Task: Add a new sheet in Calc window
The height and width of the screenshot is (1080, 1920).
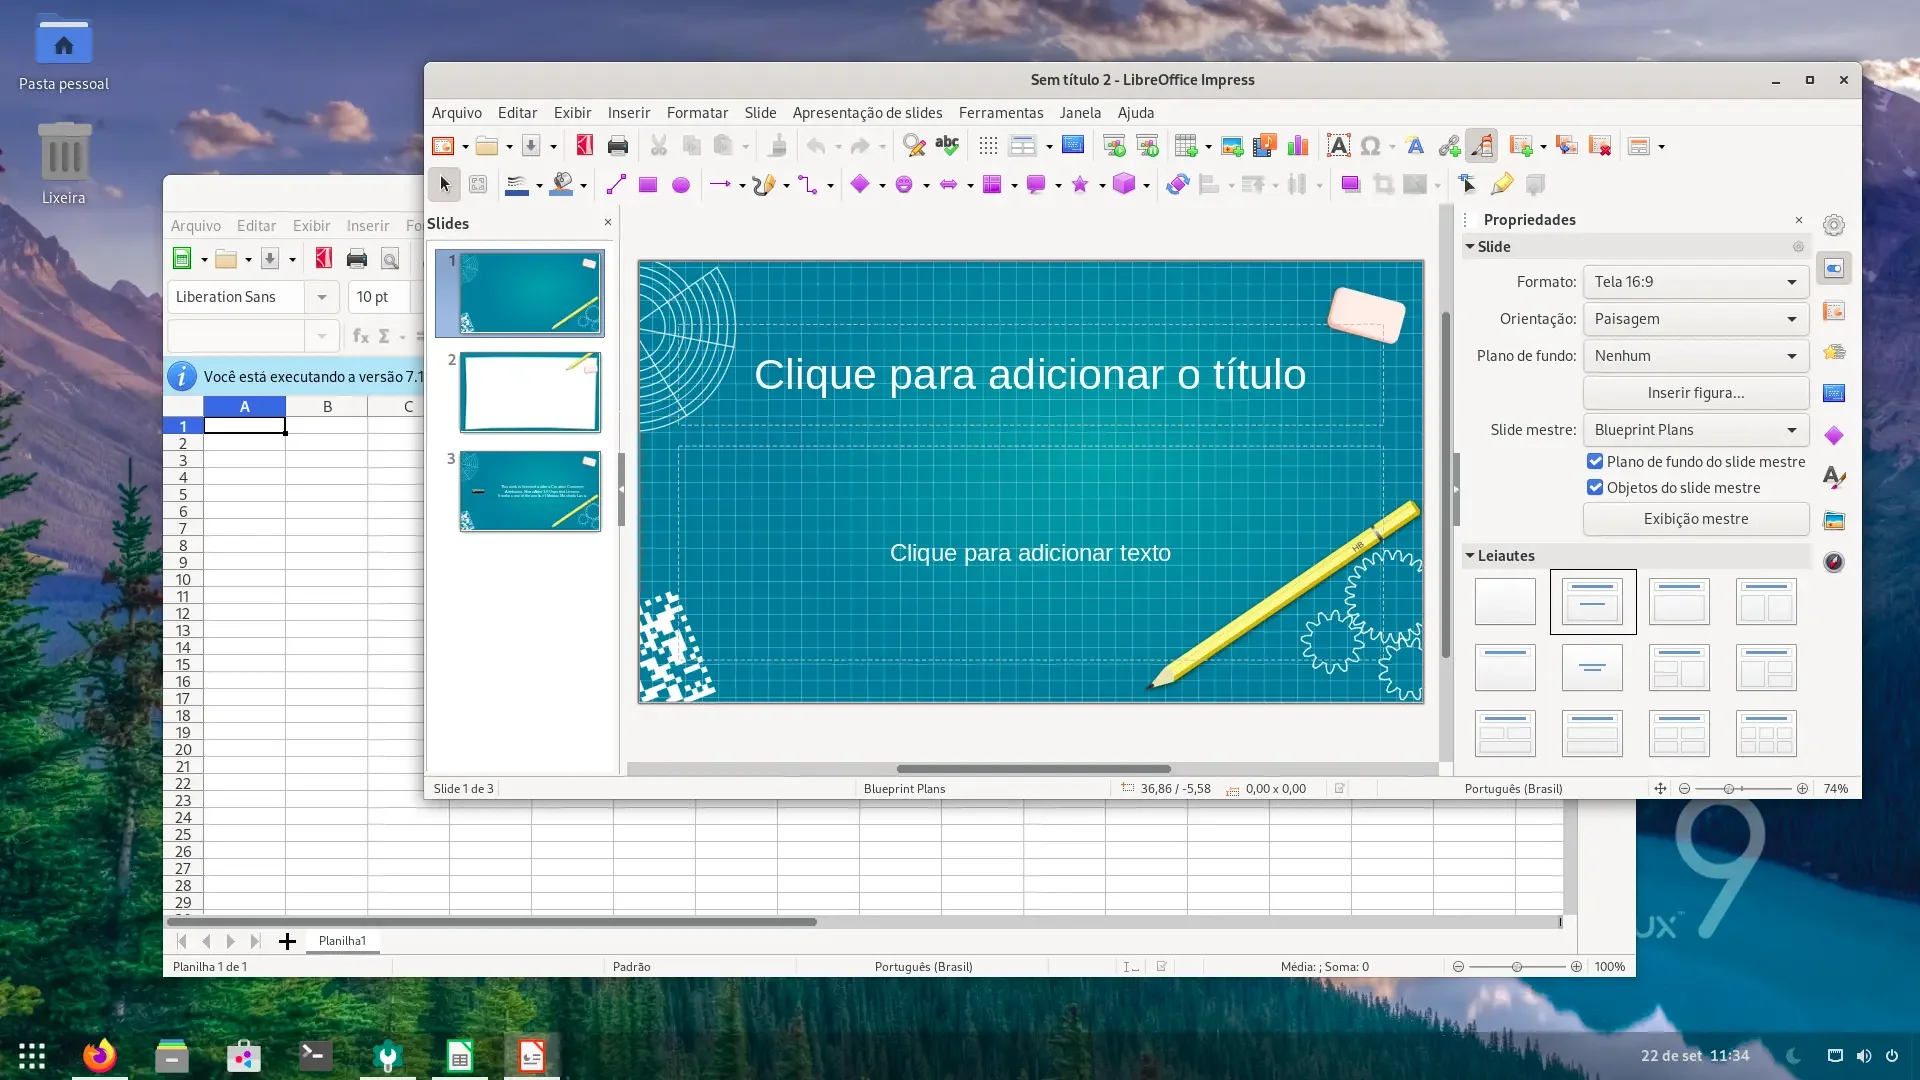Action: pos(287,941)
